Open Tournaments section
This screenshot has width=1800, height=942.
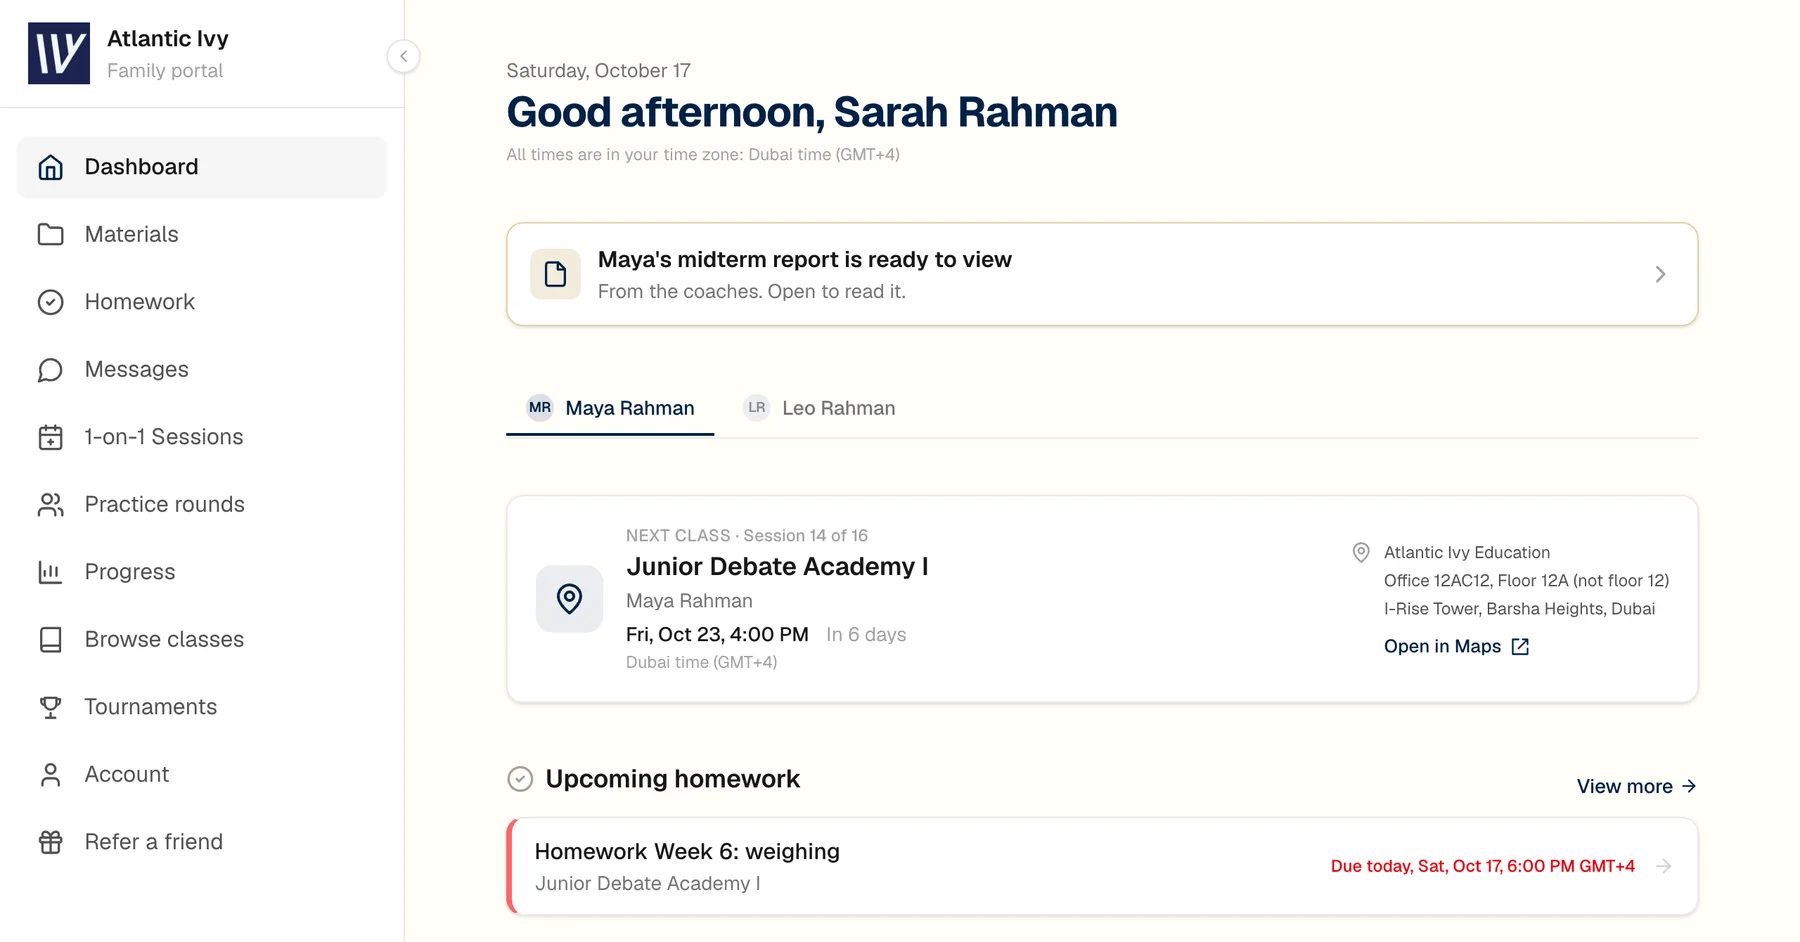tap(150, 707)
